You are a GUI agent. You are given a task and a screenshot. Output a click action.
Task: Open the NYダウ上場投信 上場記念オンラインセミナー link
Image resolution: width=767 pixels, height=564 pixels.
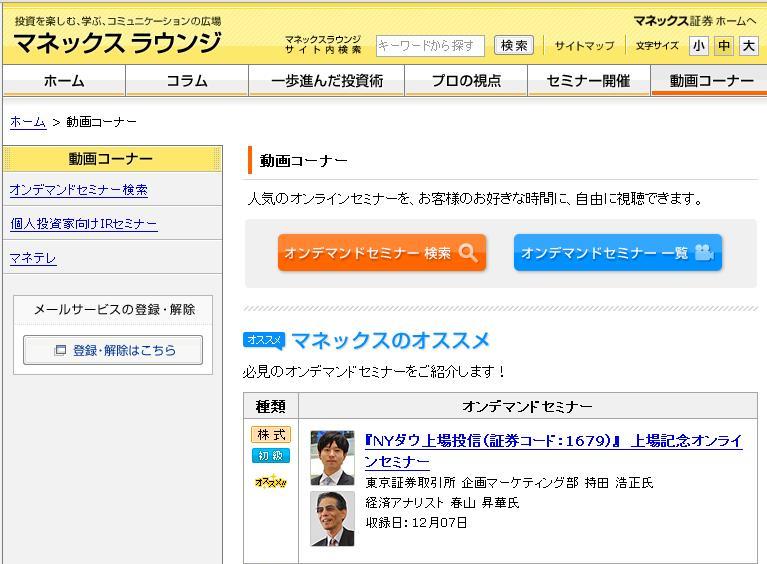553,451
